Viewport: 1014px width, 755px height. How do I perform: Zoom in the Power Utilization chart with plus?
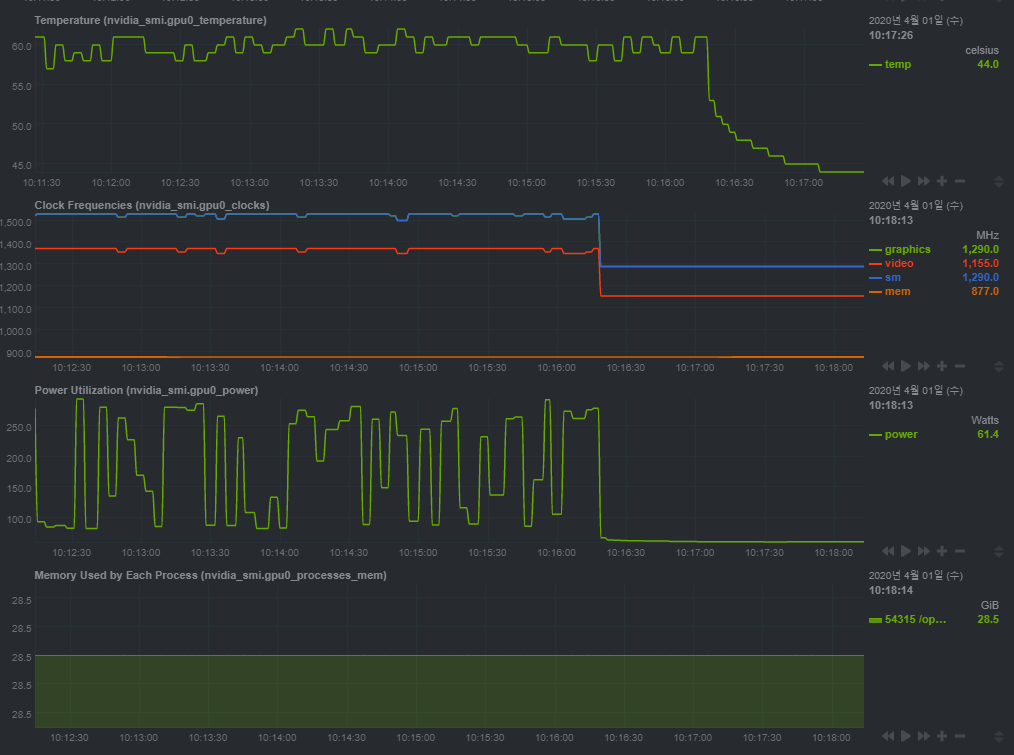pyautogui.click(x=942, y=551)
